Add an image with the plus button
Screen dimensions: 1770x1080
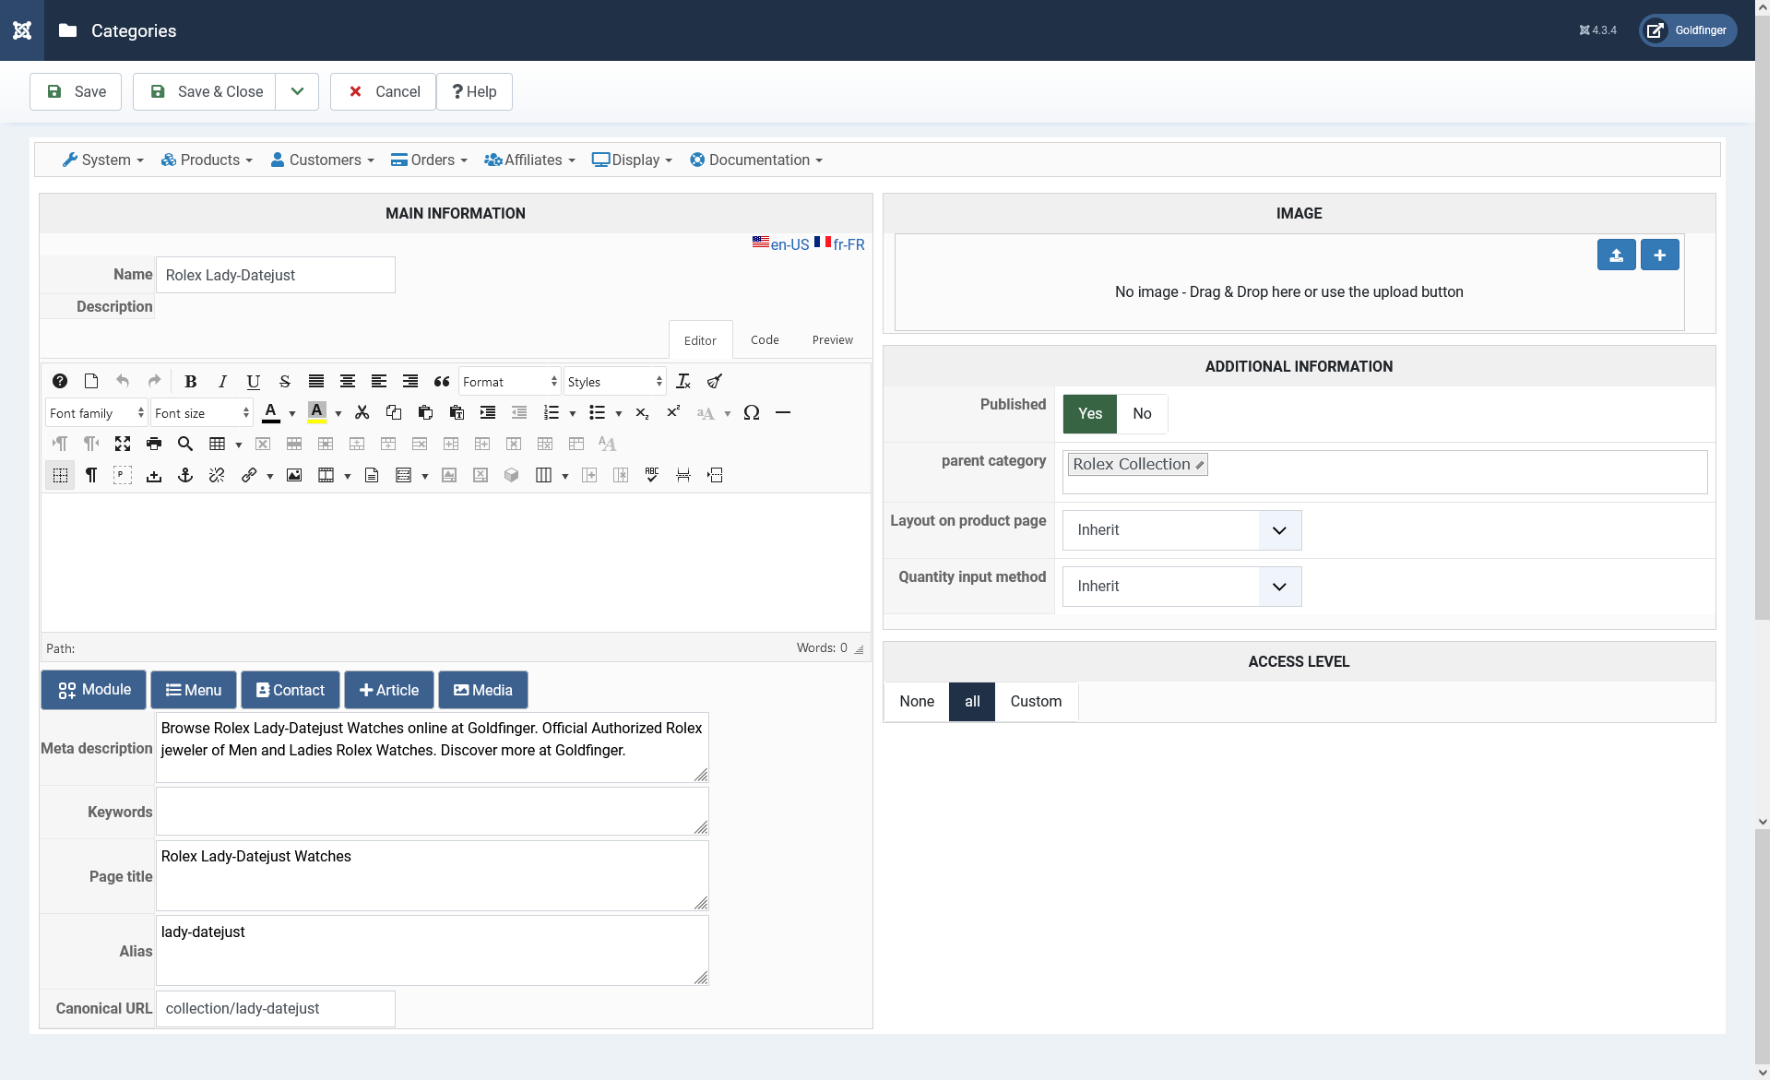coord(1659,255)
